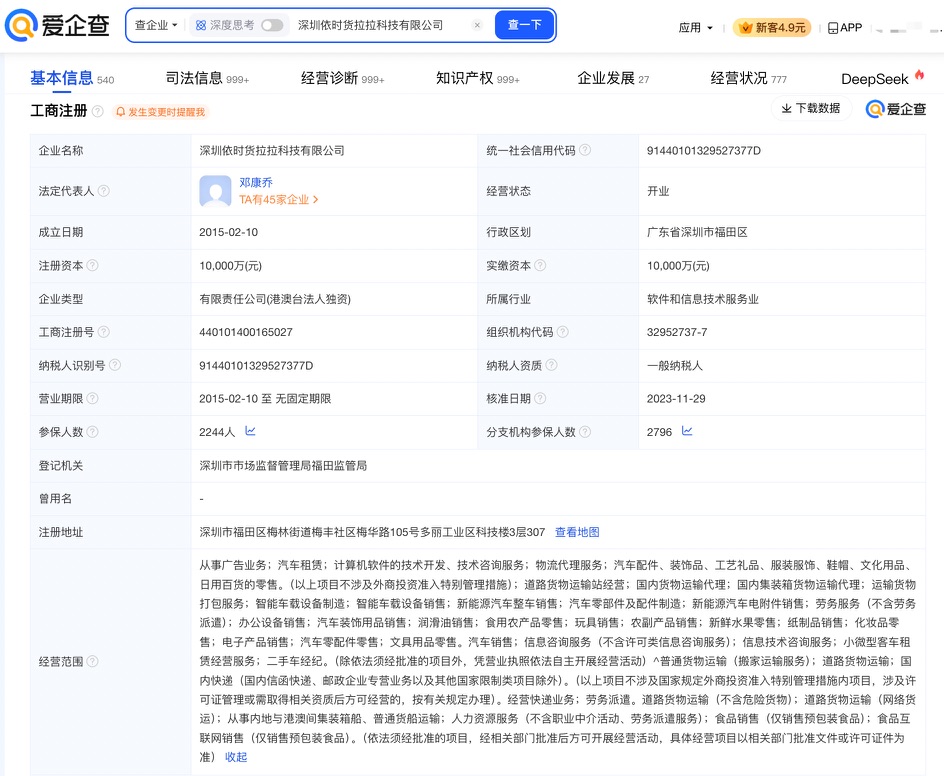Expand TA有45家企业 link
This screenshot has width=944, height=776.
[x=278, y=200]
